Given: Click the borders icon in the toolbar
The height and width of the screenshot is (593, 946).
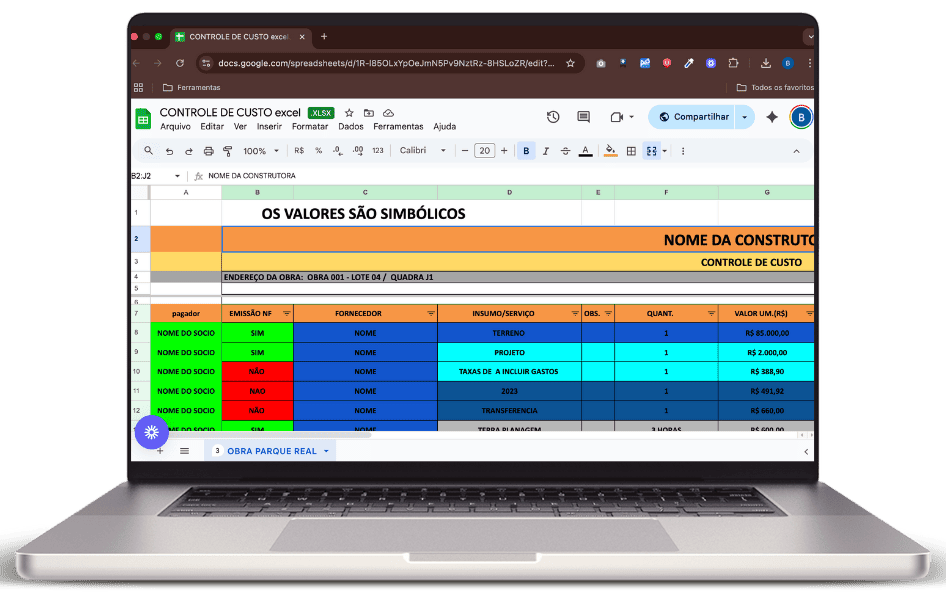Looking at the screenshot, I should [631, 151].
